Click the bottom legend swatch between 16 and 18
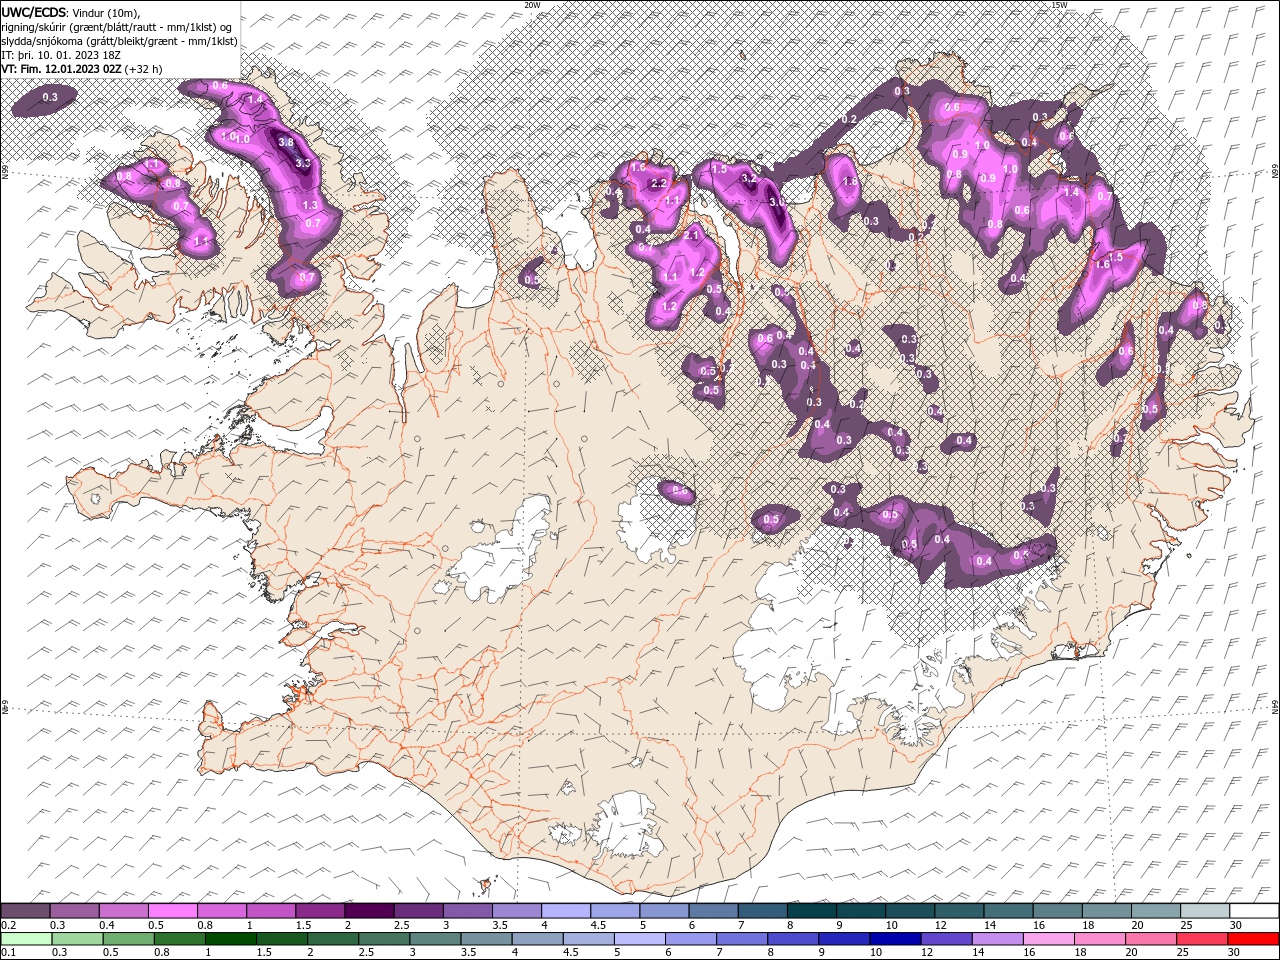 pyautogui.click(x=1048, y=939)
